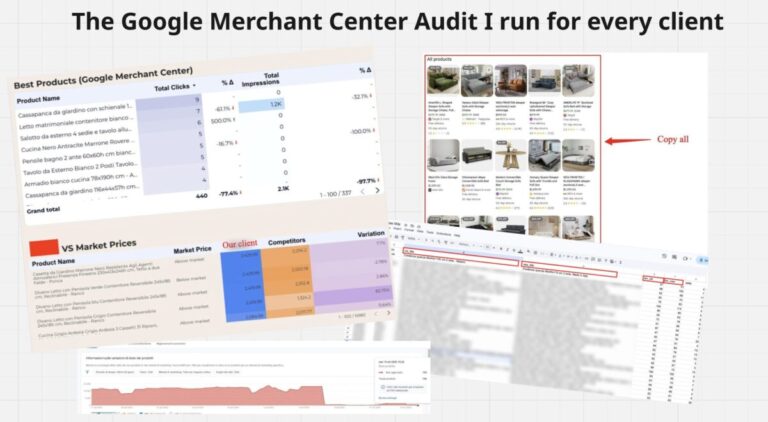This screenshot has height=422, width=768.
Task: Click Competitors column header
Action: pyautogui.click(x=287, y=241)
